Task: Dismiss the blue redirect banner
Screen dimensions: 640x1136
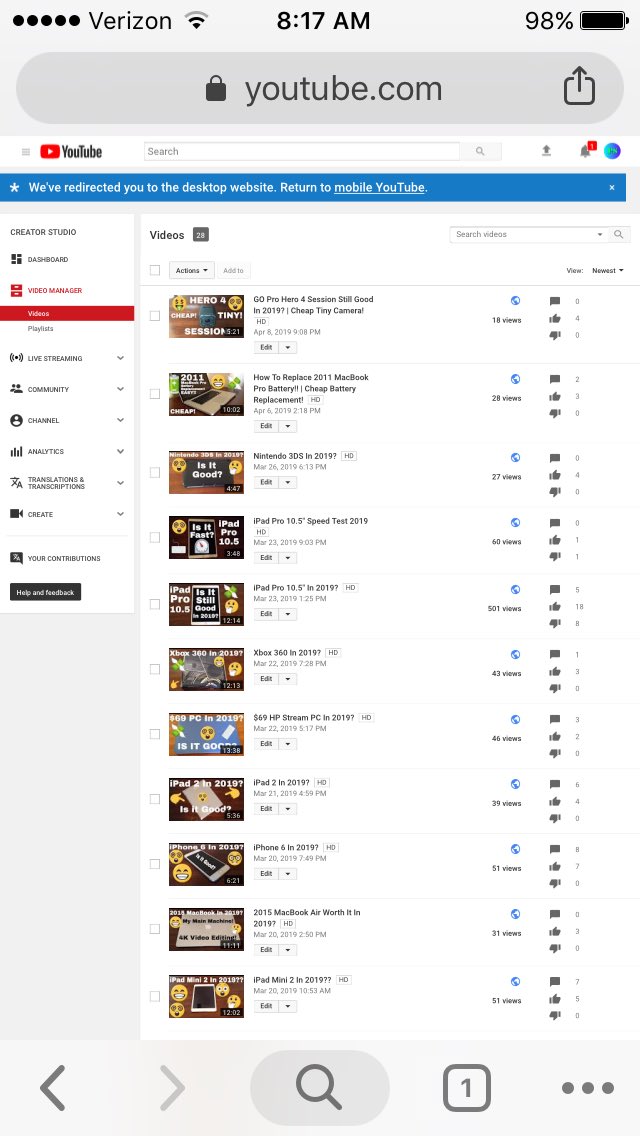Action: [x=612, y=188]
